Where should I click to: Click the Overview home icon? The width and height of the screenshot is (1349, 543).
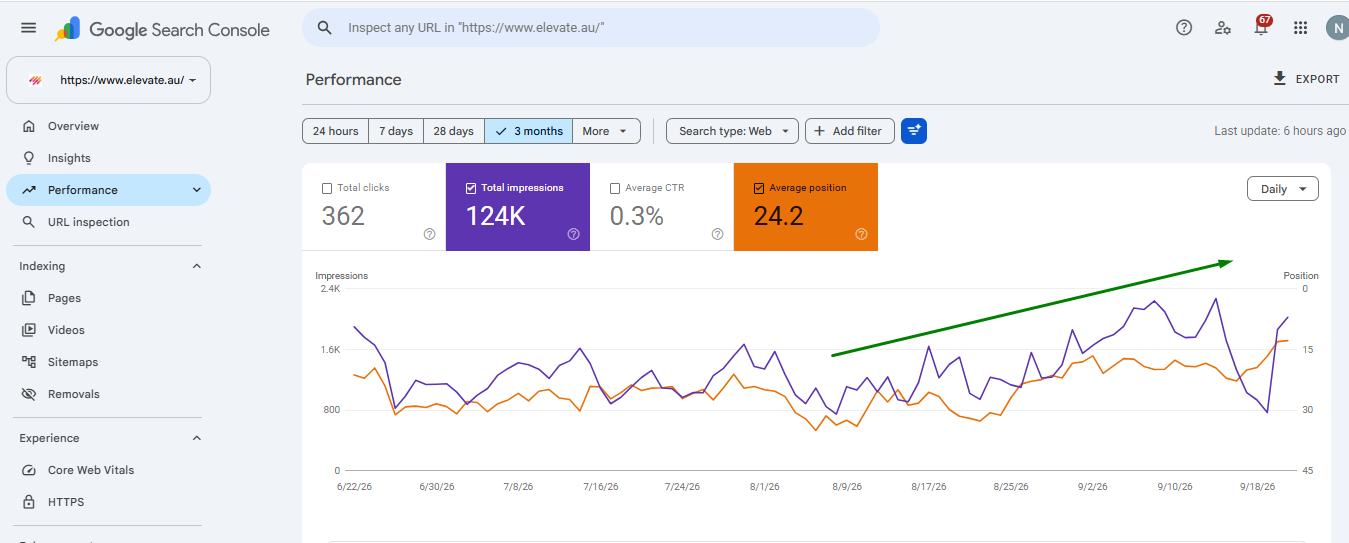pyautogui.click(x=28, y=126)
